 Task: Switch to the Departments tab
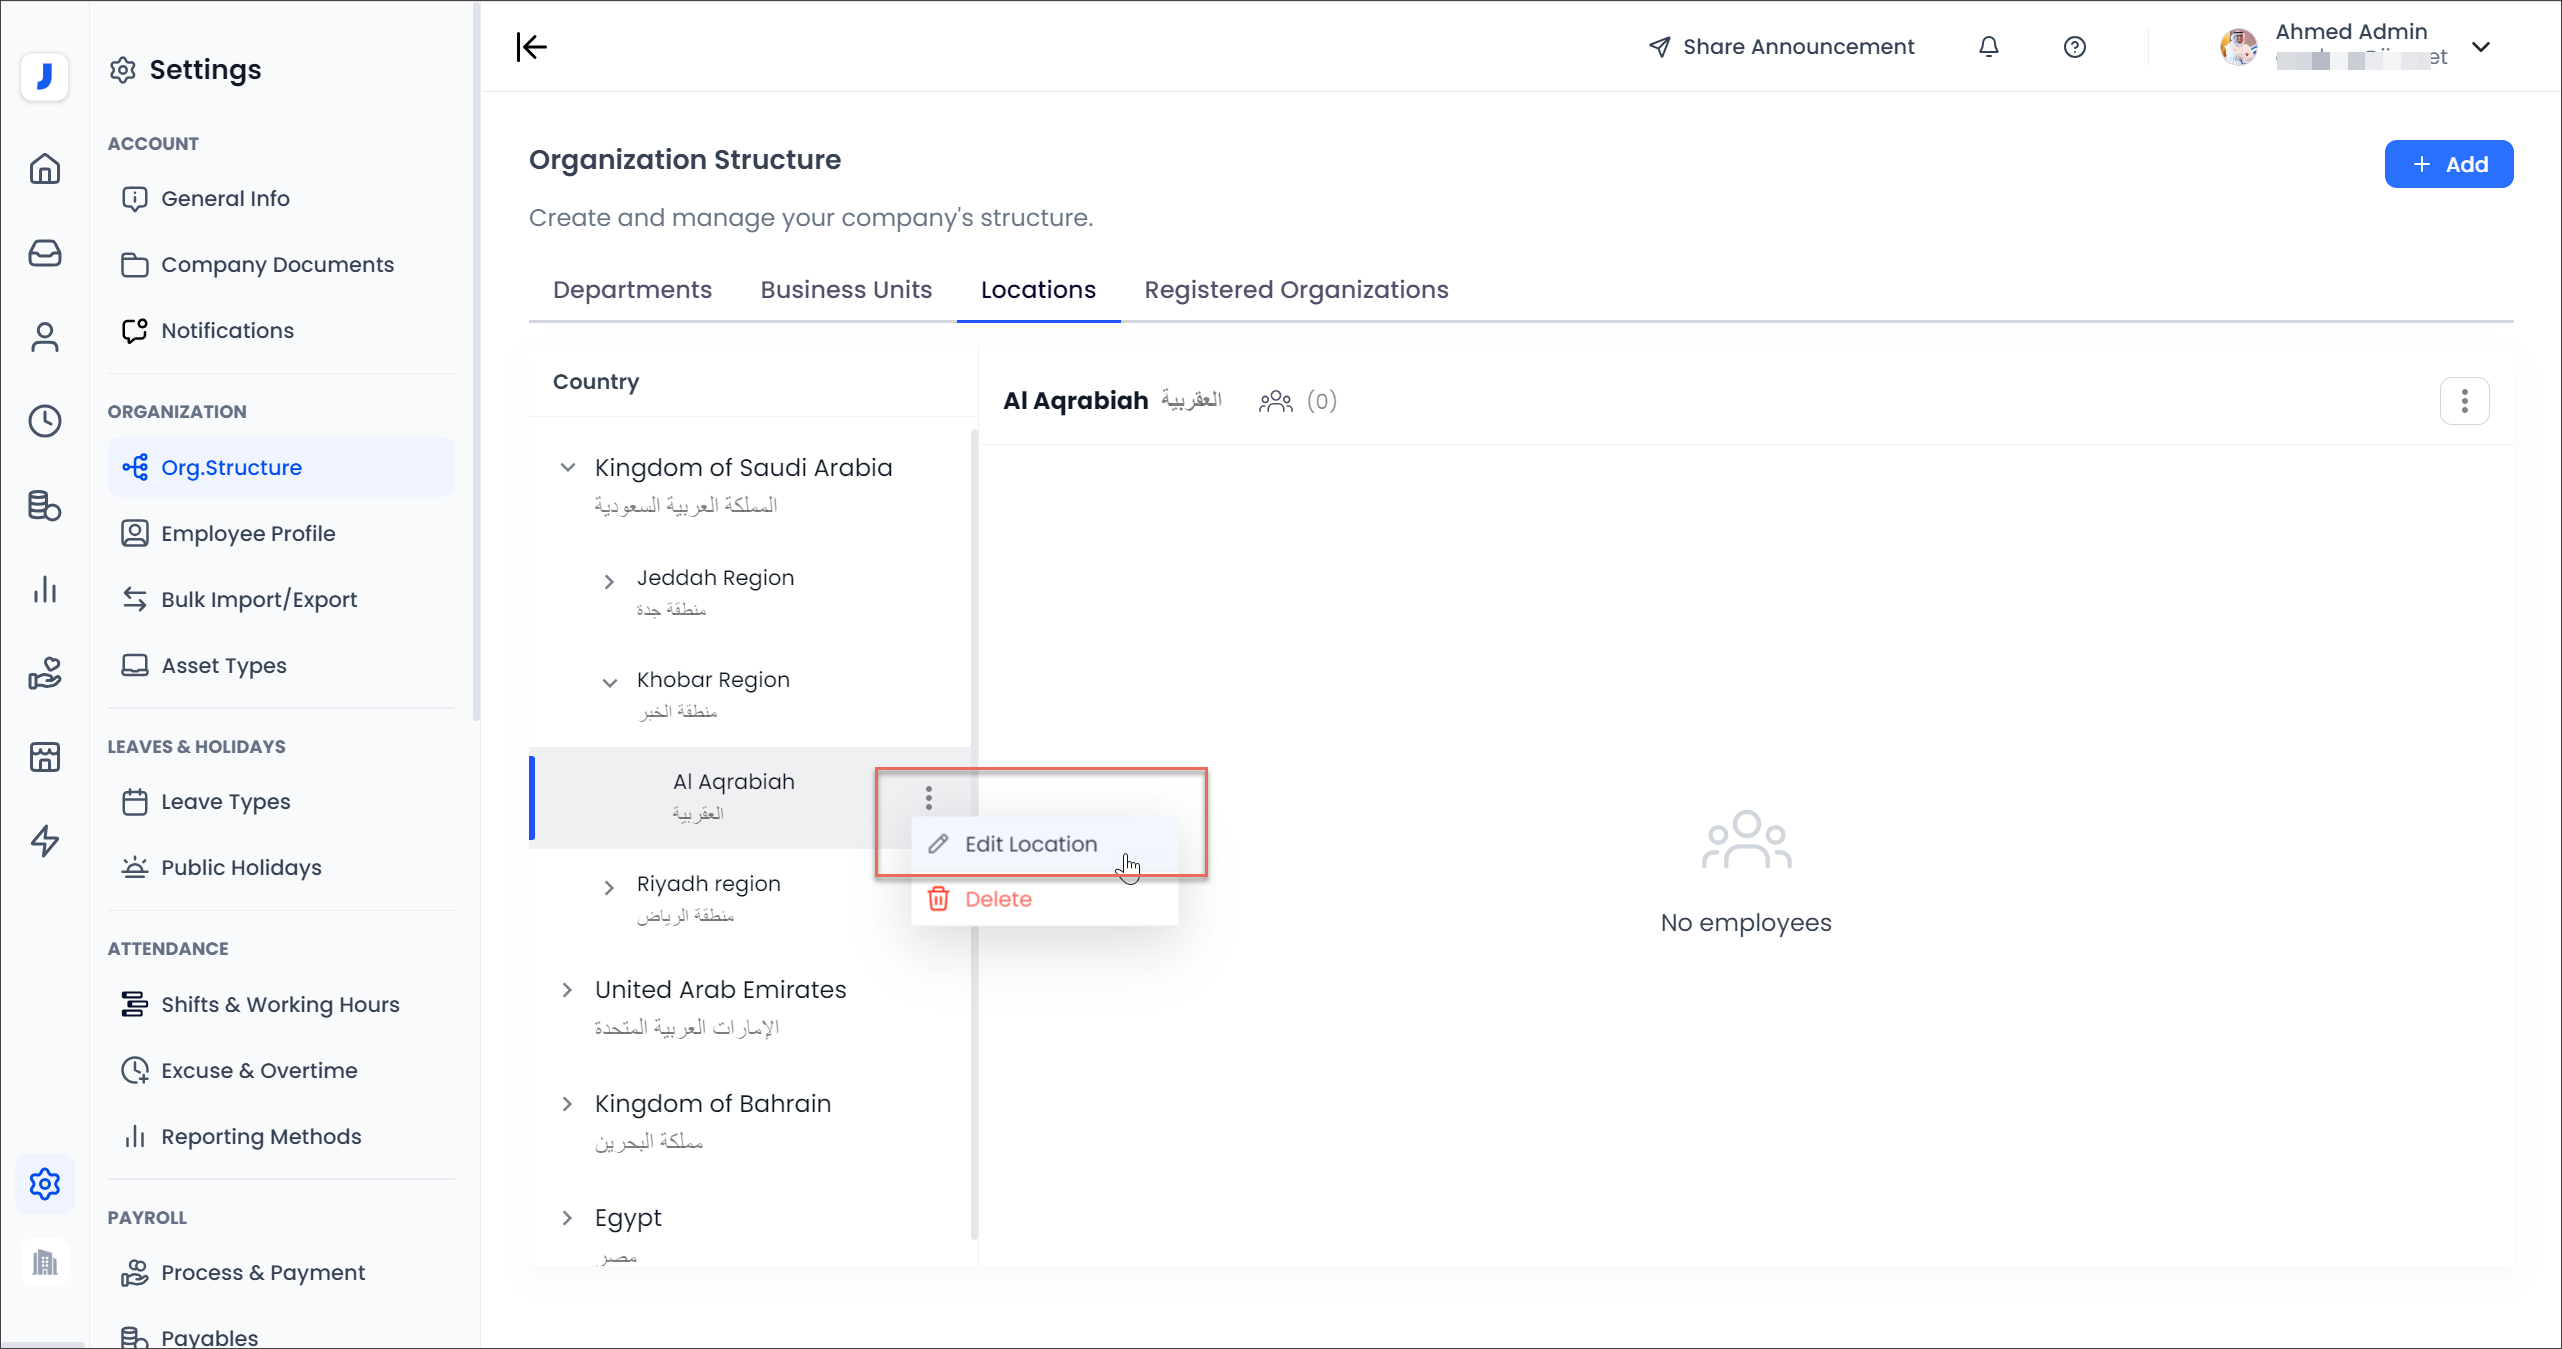pos(632,289)
